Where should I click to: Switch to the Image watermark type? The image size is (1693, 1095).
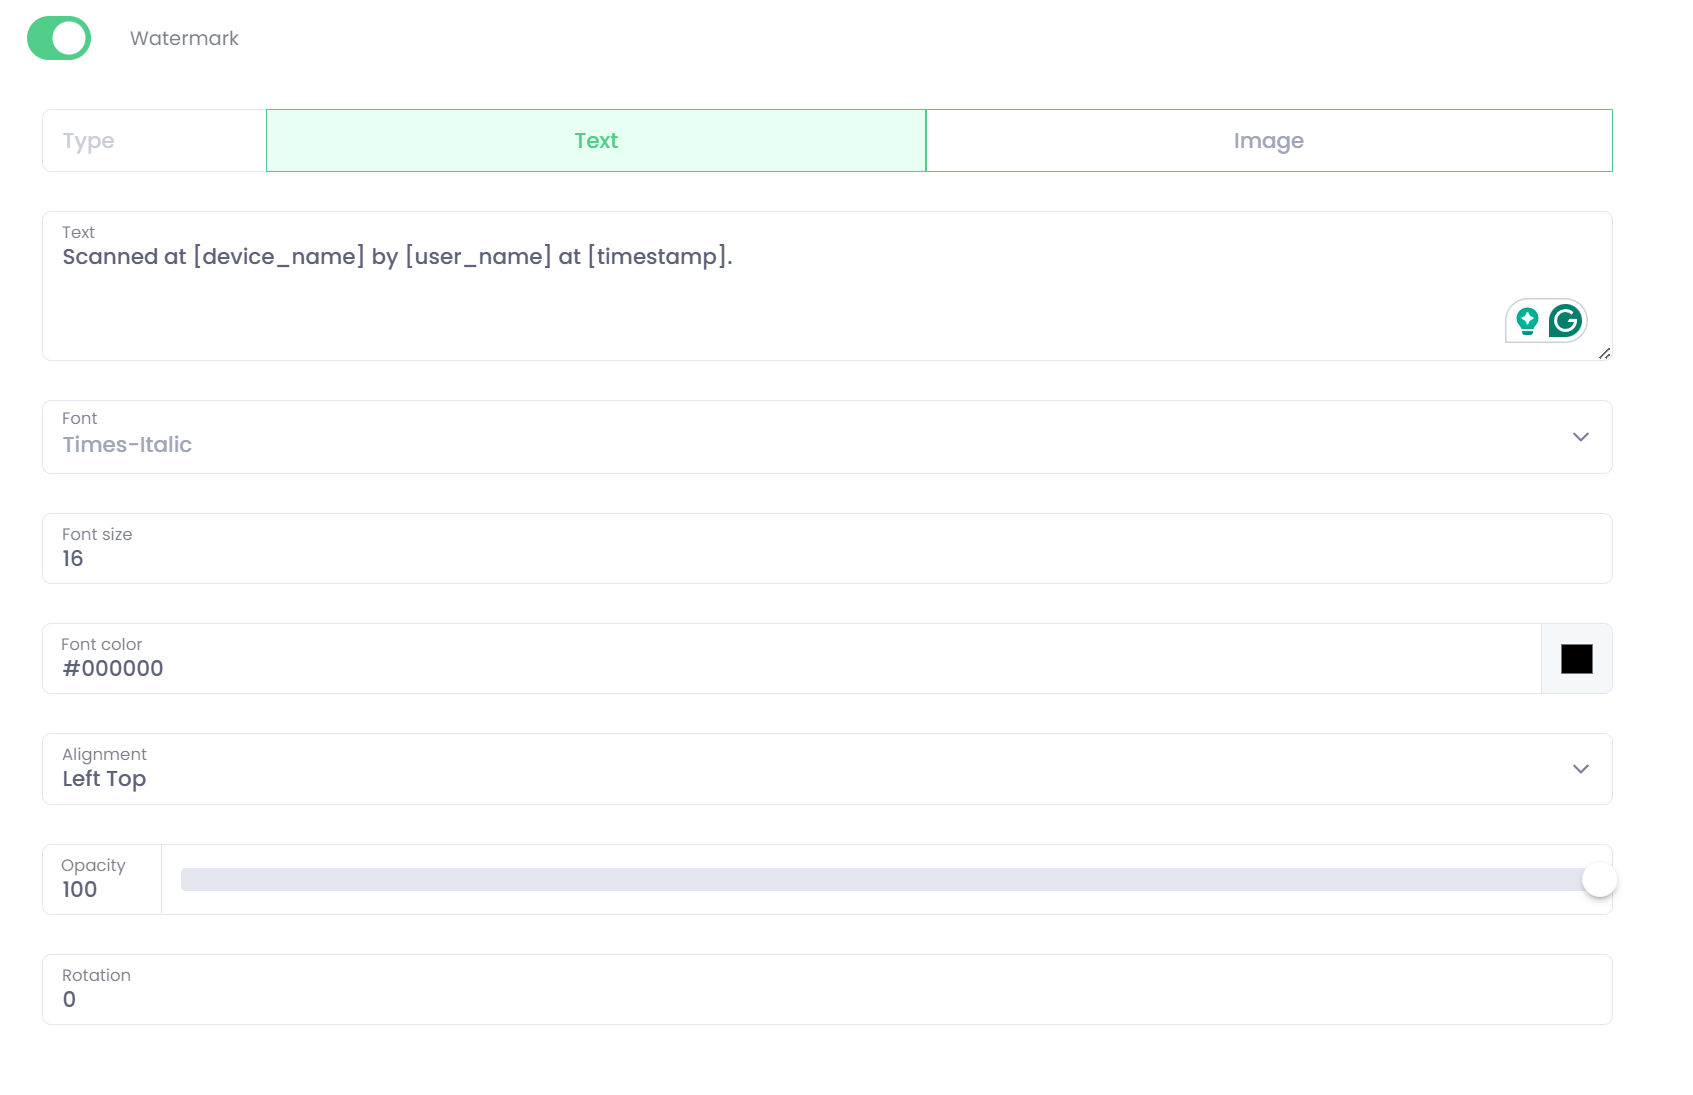(x=1268, y=141)
